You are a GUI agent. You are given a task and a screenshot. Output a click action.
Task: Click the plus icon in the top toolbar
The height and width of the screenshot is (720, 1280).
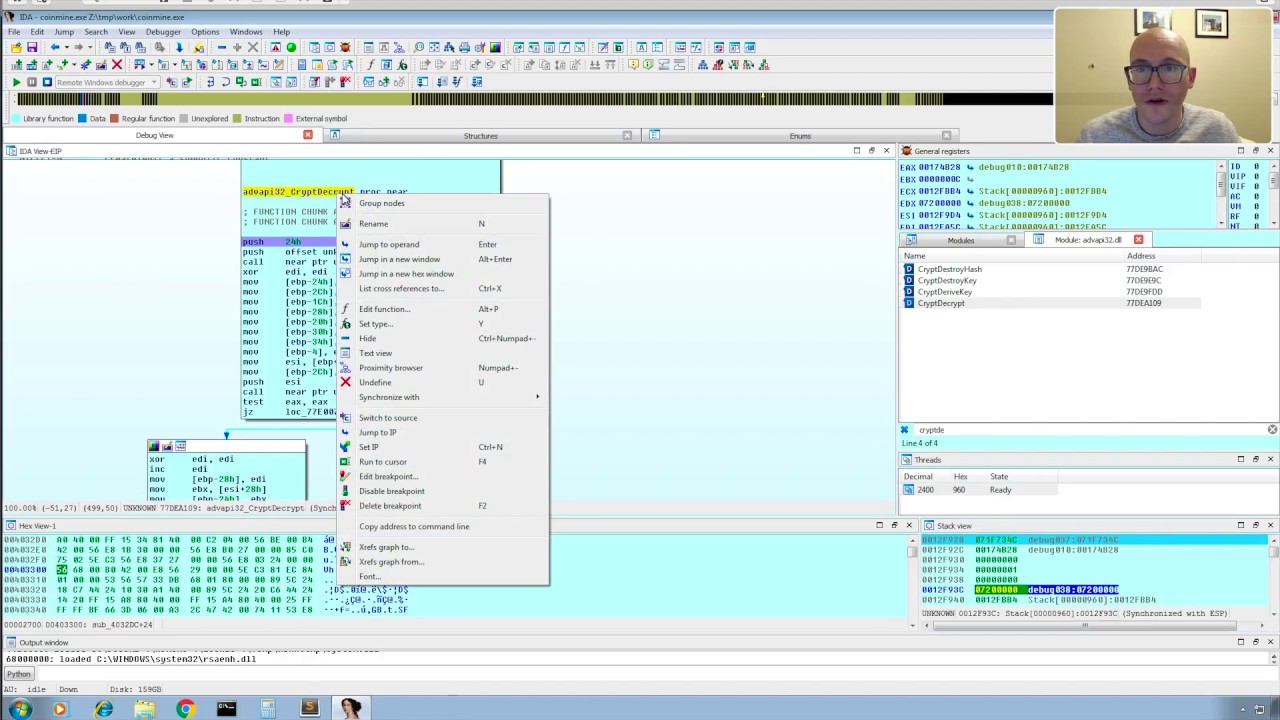(236, 47)
